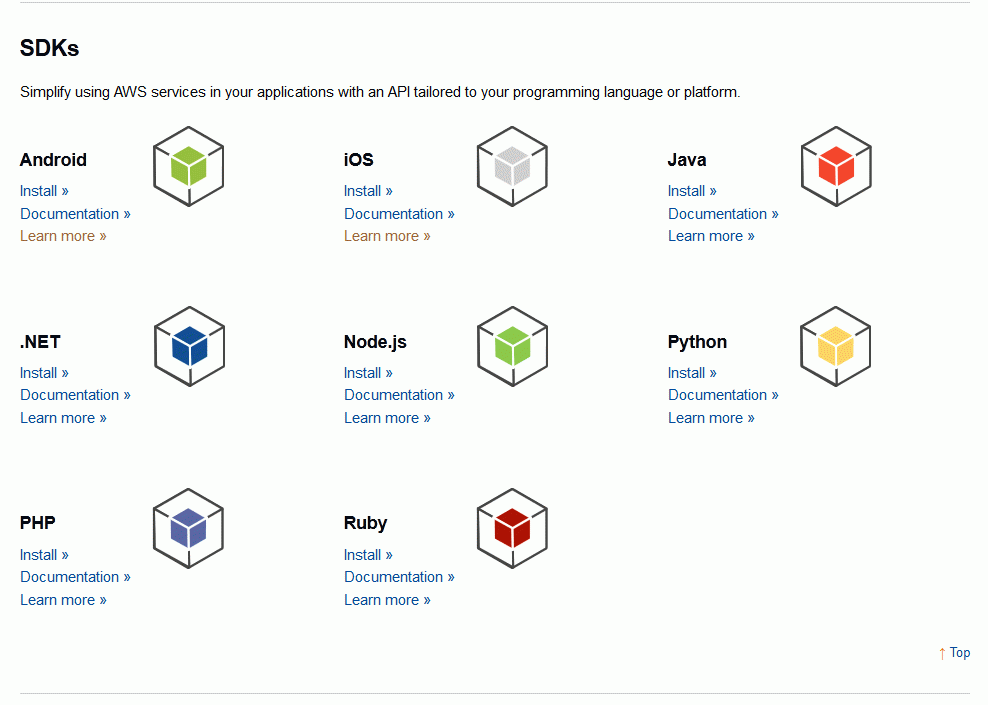Click the Node.js heading text
This screenshot has width=988, height=705.
click(x=375, y=342)
